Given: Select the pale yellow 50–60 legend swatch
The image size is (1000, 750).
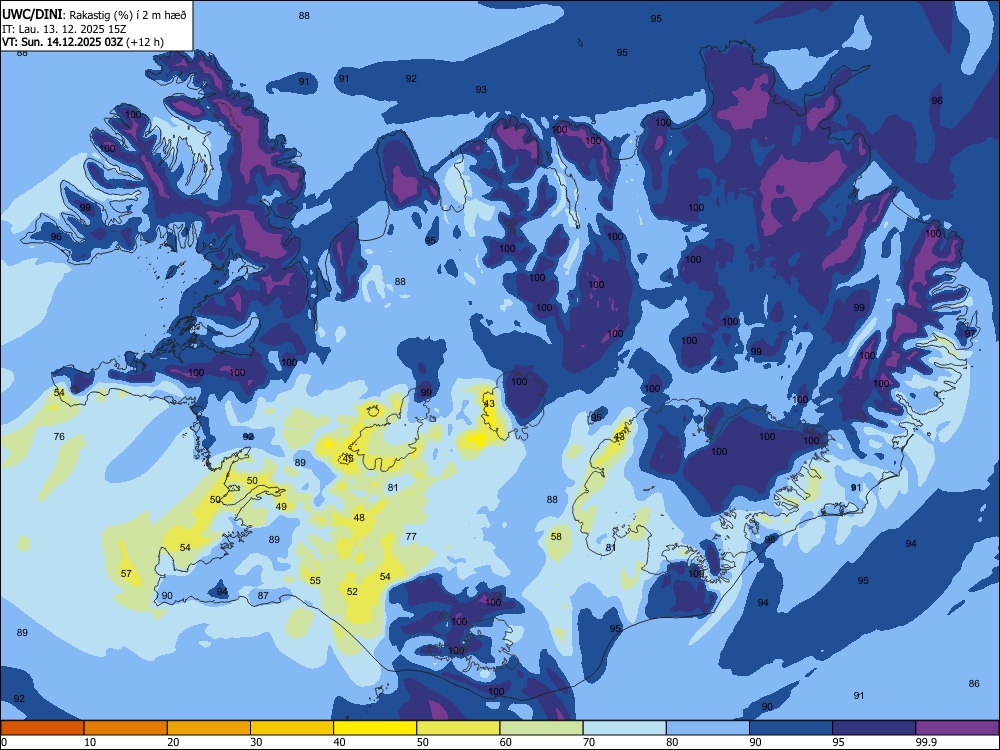Looking at the screenshot, I should tap(458, 728).
